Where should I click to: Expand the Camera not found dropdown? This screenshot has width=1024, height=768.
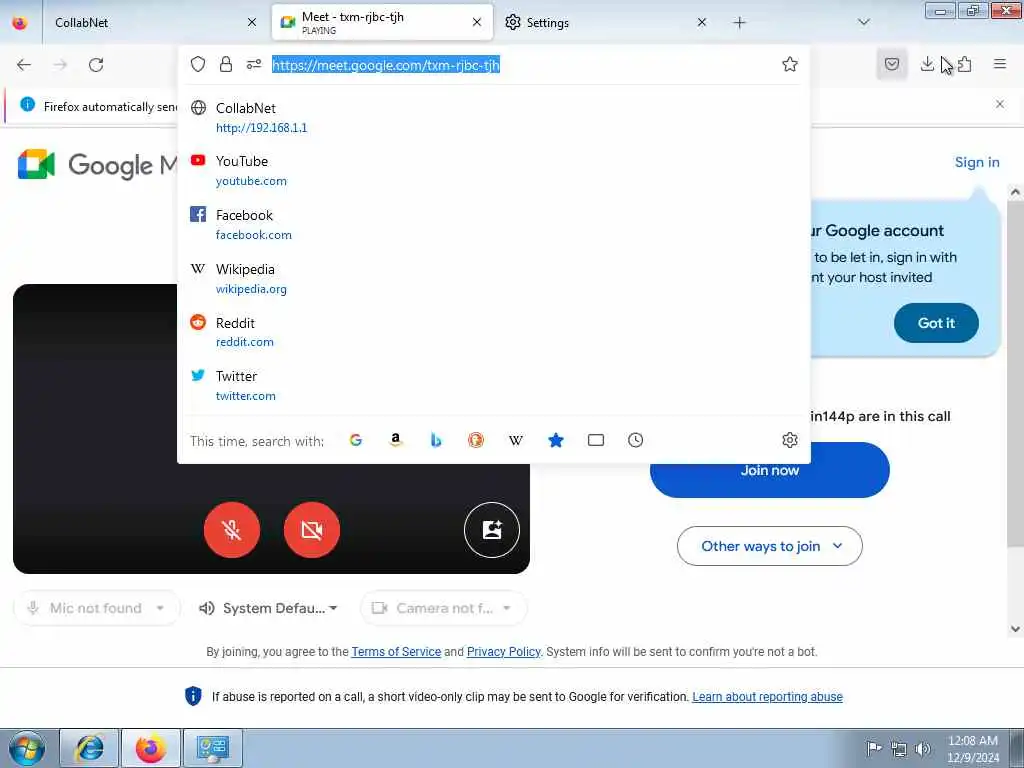click(443, 608)
